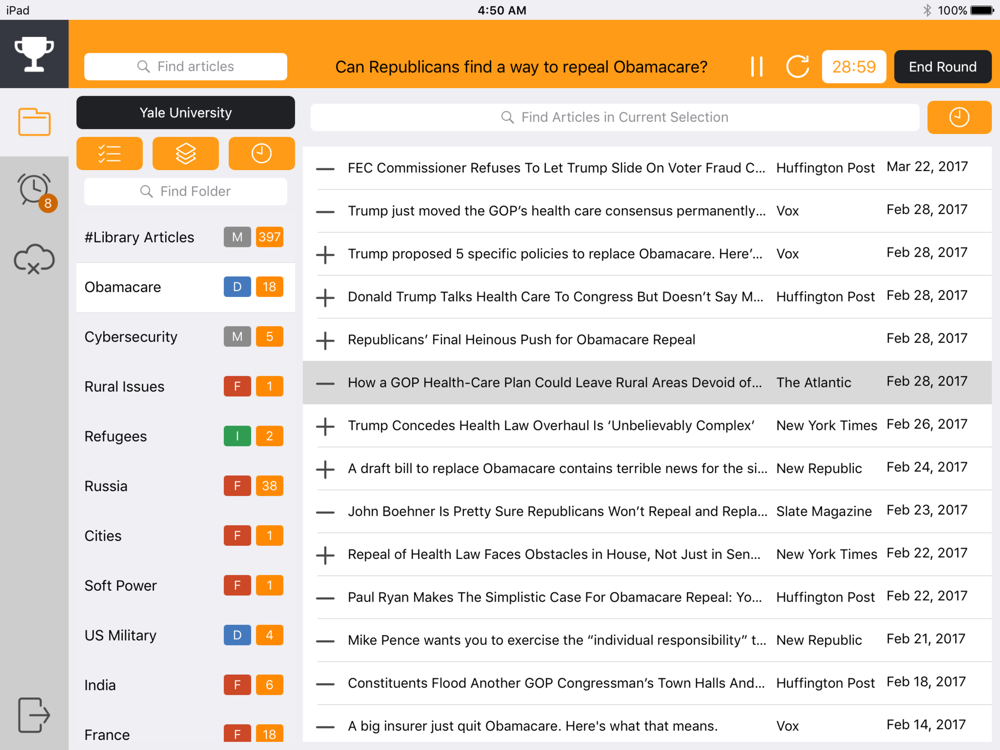Tap the log out exit icon
The width and height of the screenshot is (1000, 750).
click(33, 714)
